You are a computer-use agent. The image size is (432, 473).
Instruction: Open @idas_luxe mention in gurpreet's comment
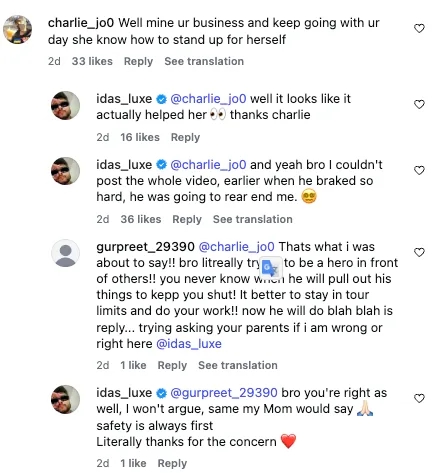coord(189,344)
